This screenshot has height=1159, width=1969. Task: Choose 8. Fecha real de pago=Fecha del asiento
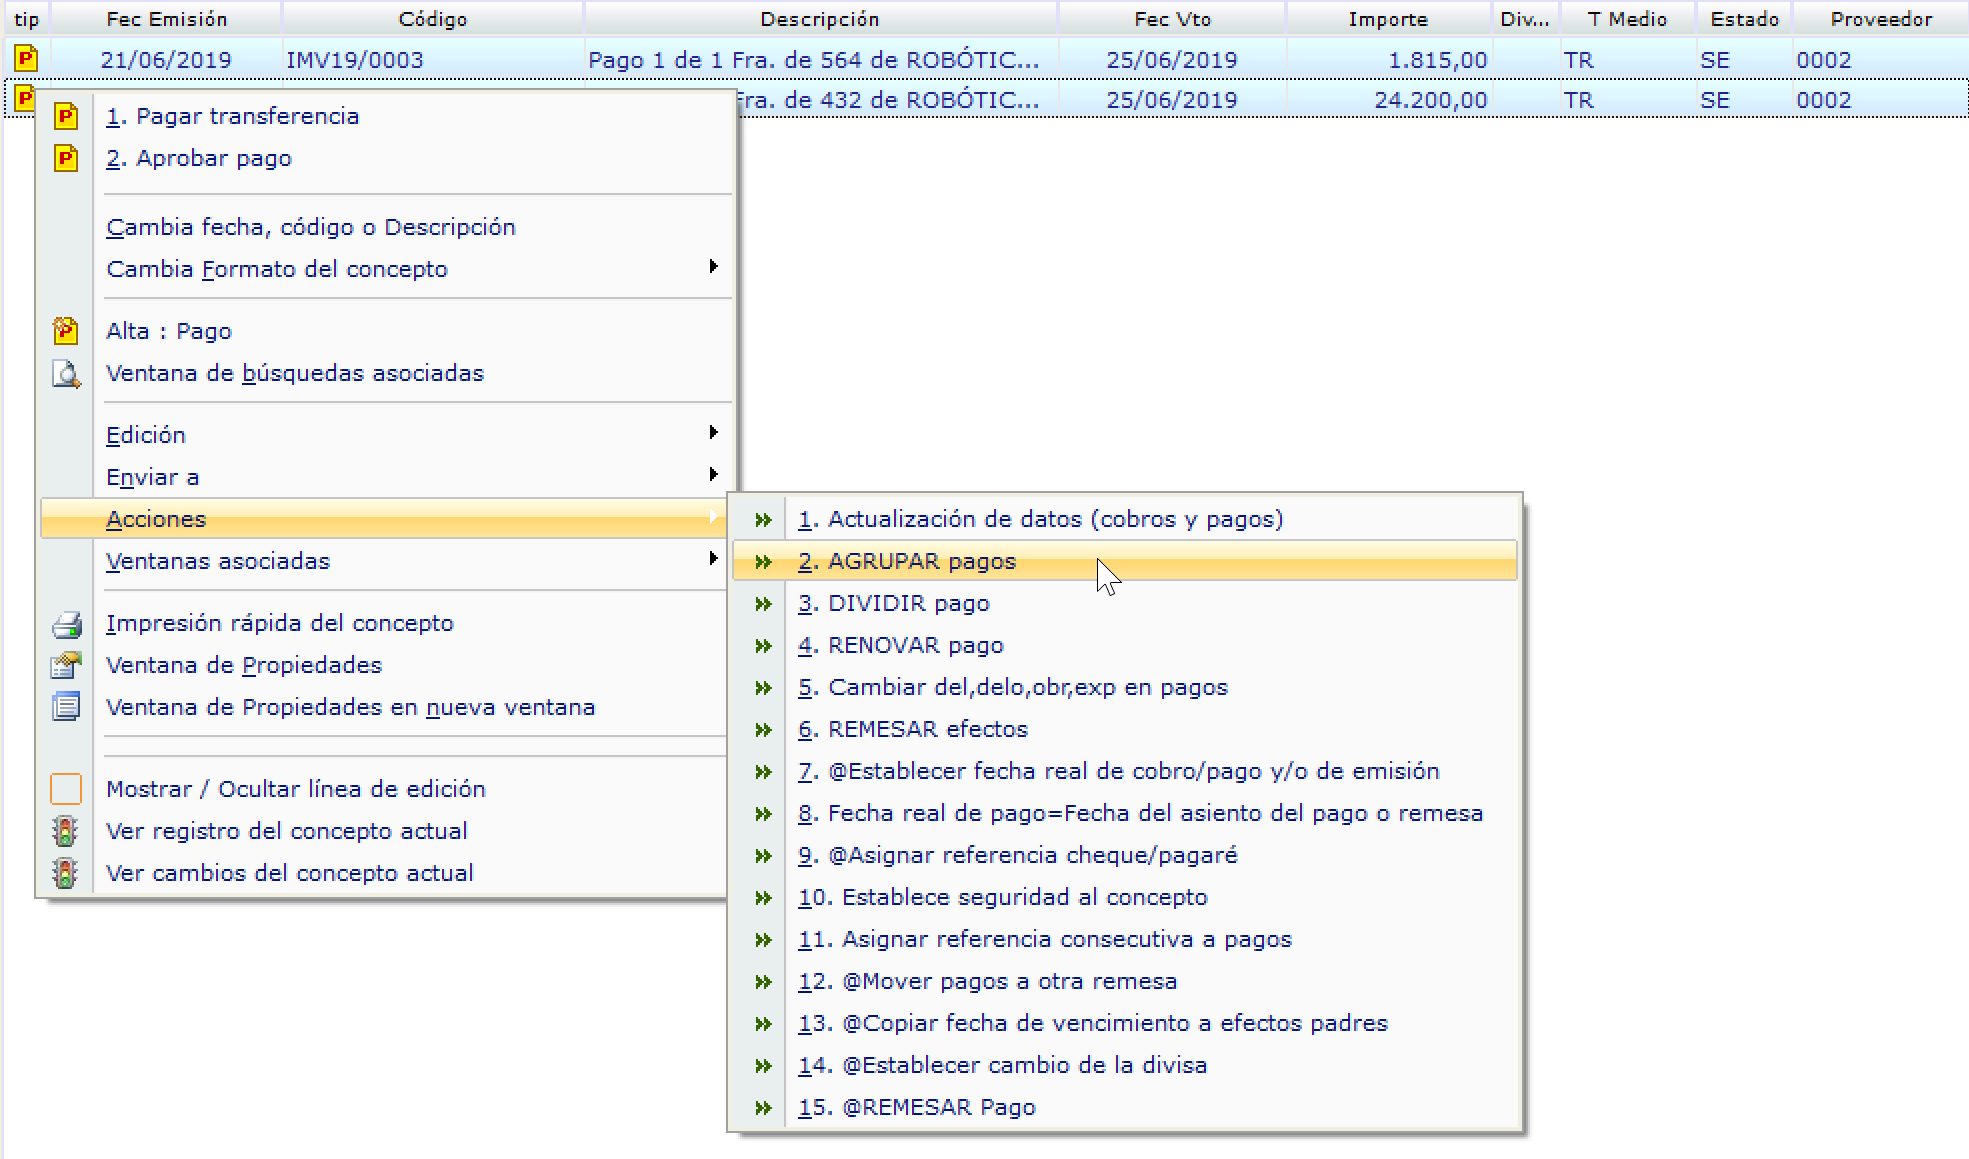(x=1140, y=813)
